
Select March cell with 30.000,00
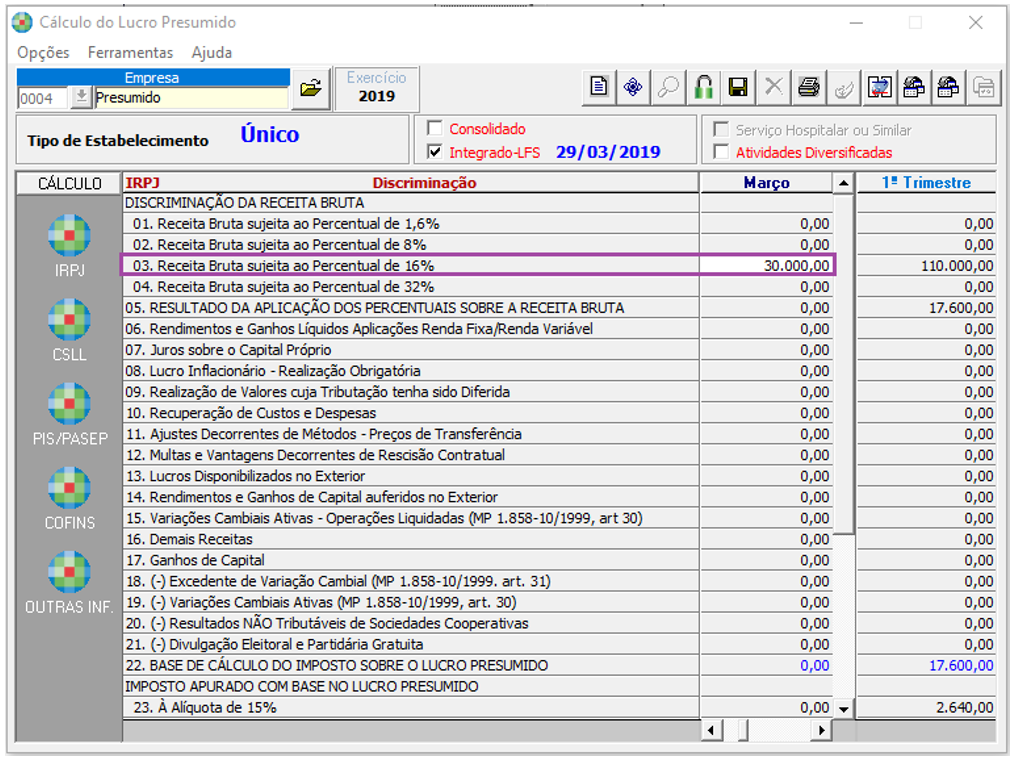point(766,265)
